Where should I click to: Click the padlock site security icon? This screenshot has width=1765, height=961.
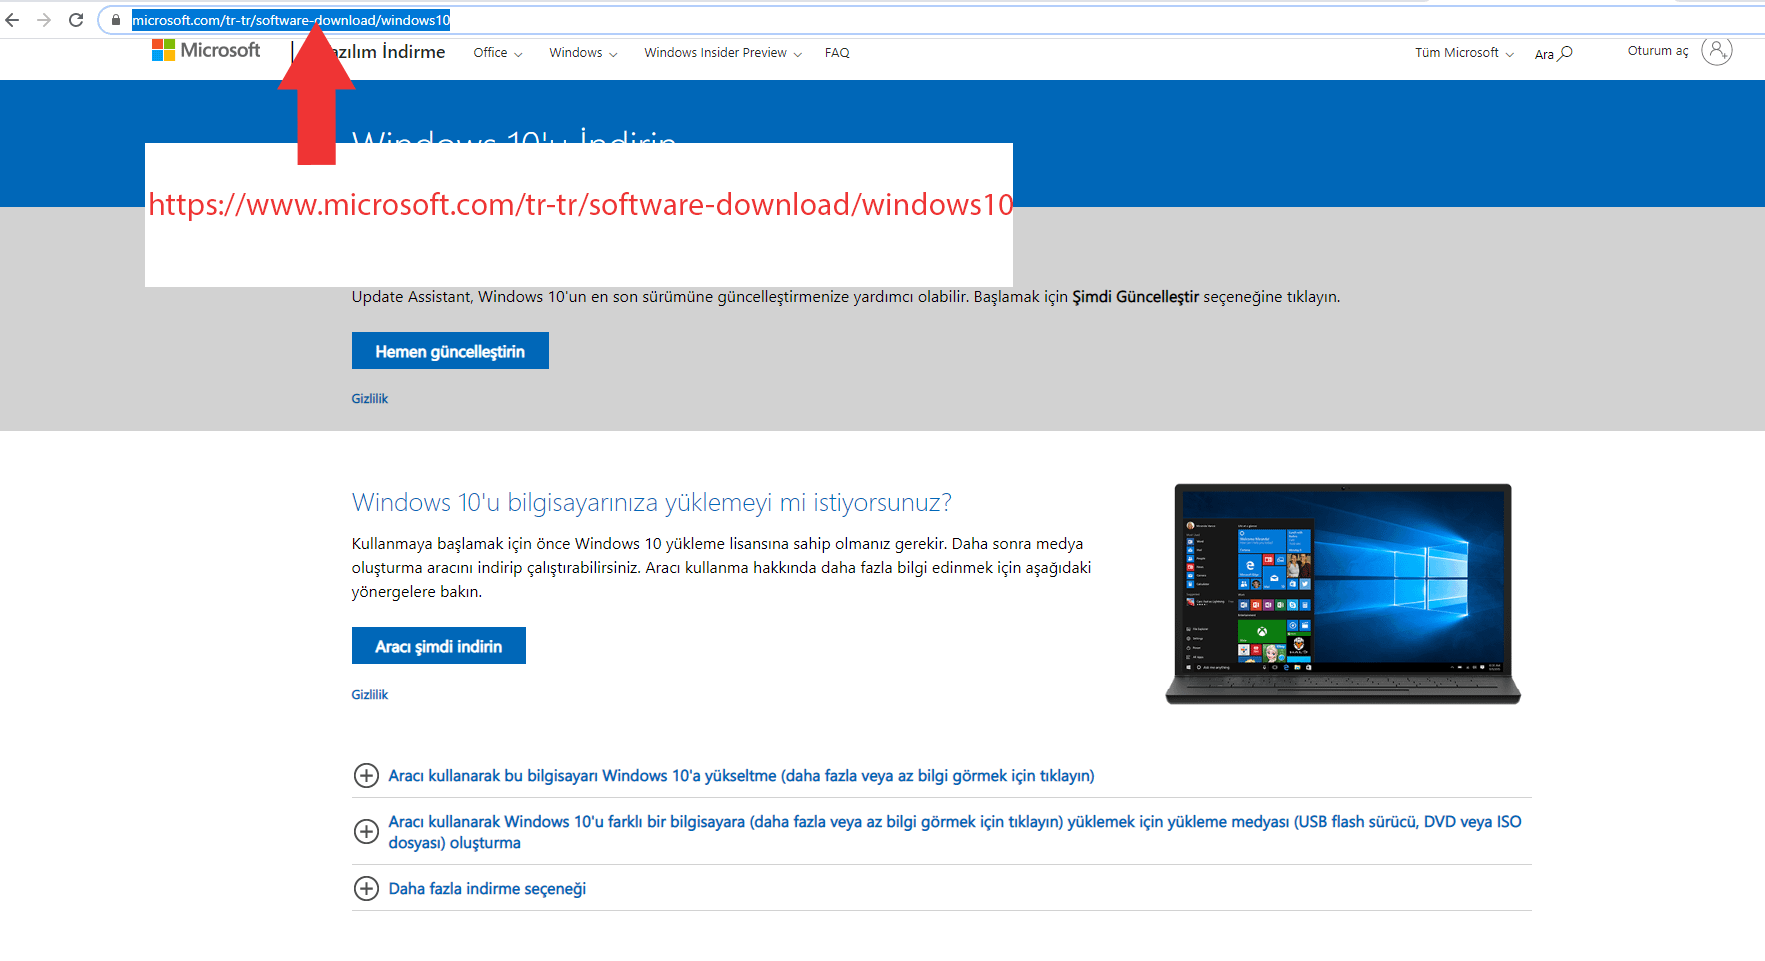click(x=116, y=20)
